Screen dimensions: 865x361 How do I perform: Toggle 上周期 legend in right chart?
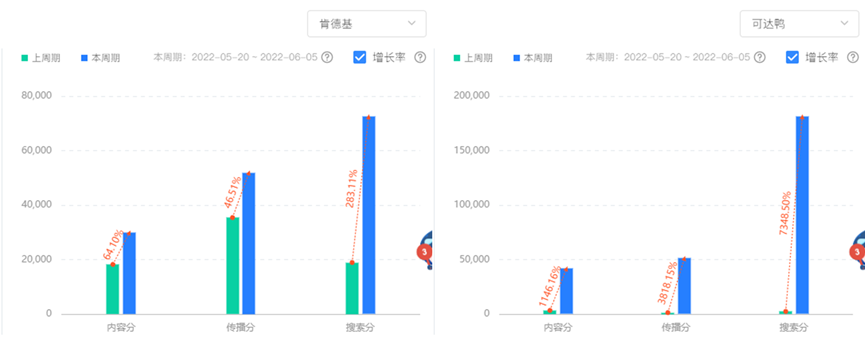tap(473, 58)
